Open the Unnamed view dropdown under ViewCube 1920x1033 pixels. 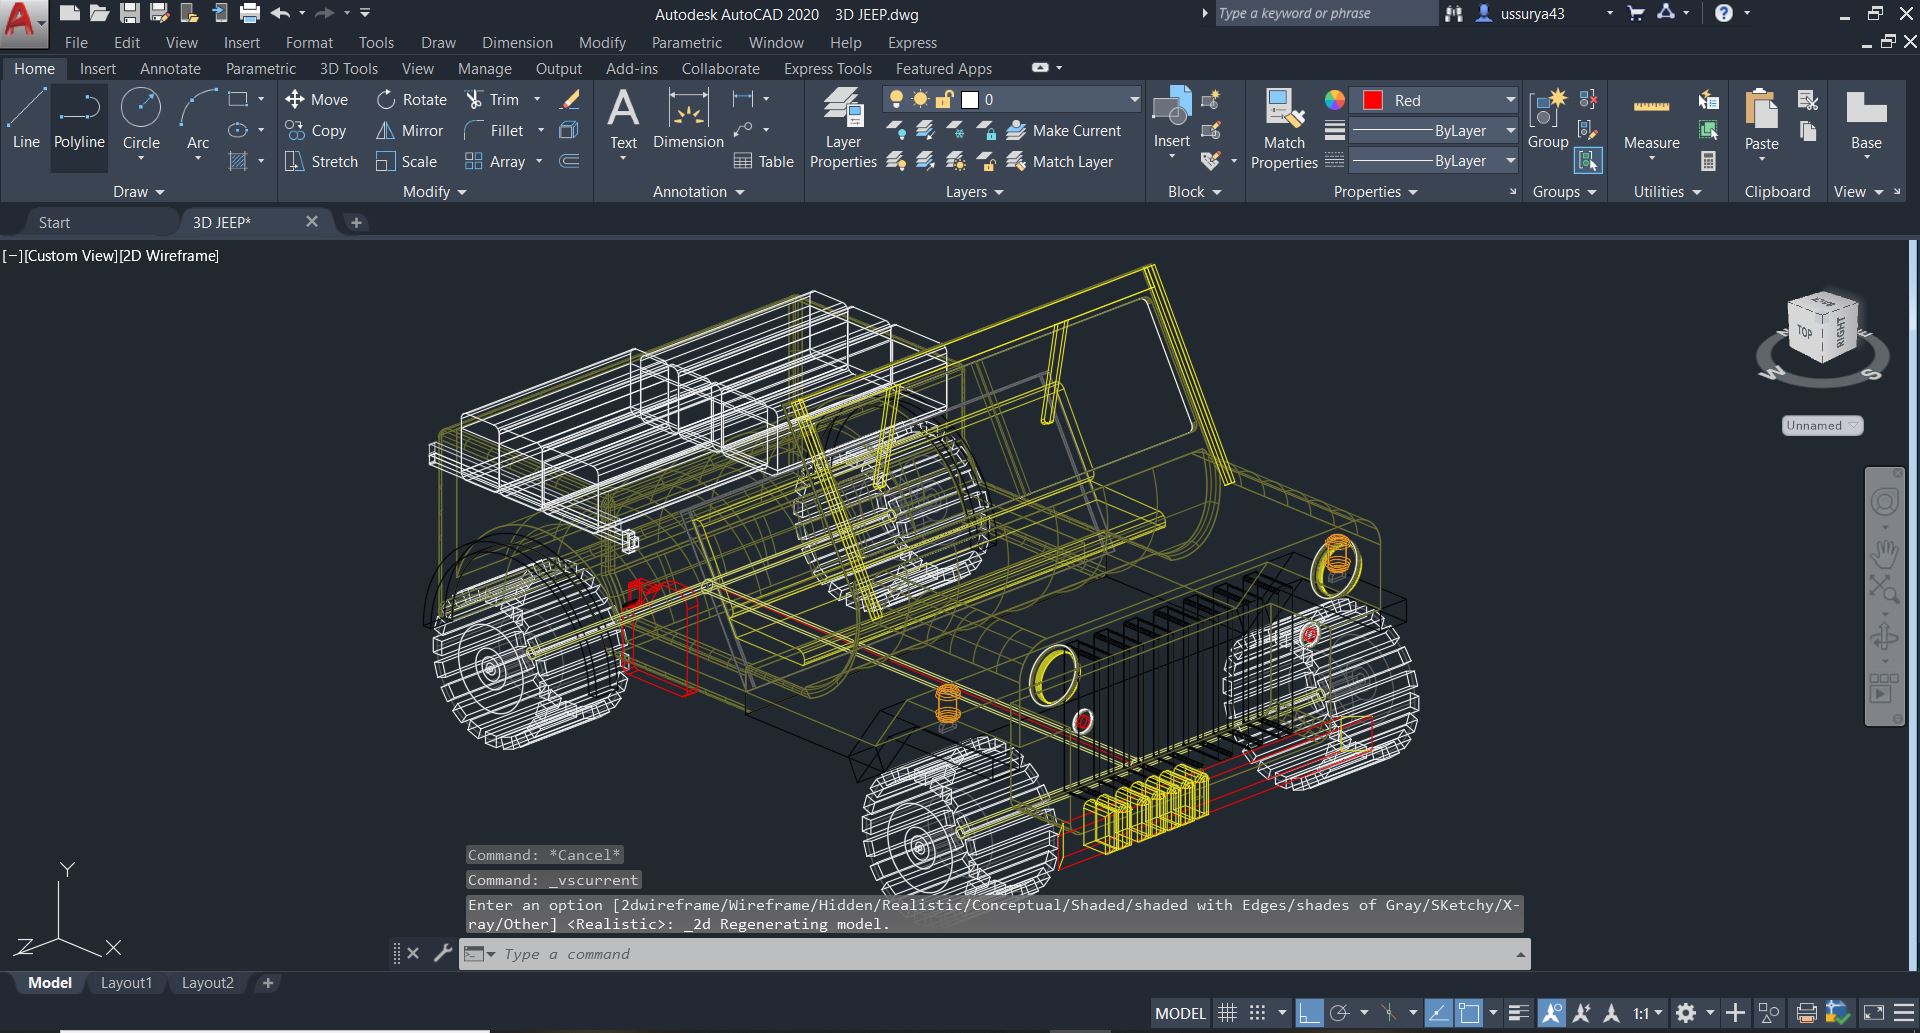coord(1822,425)
